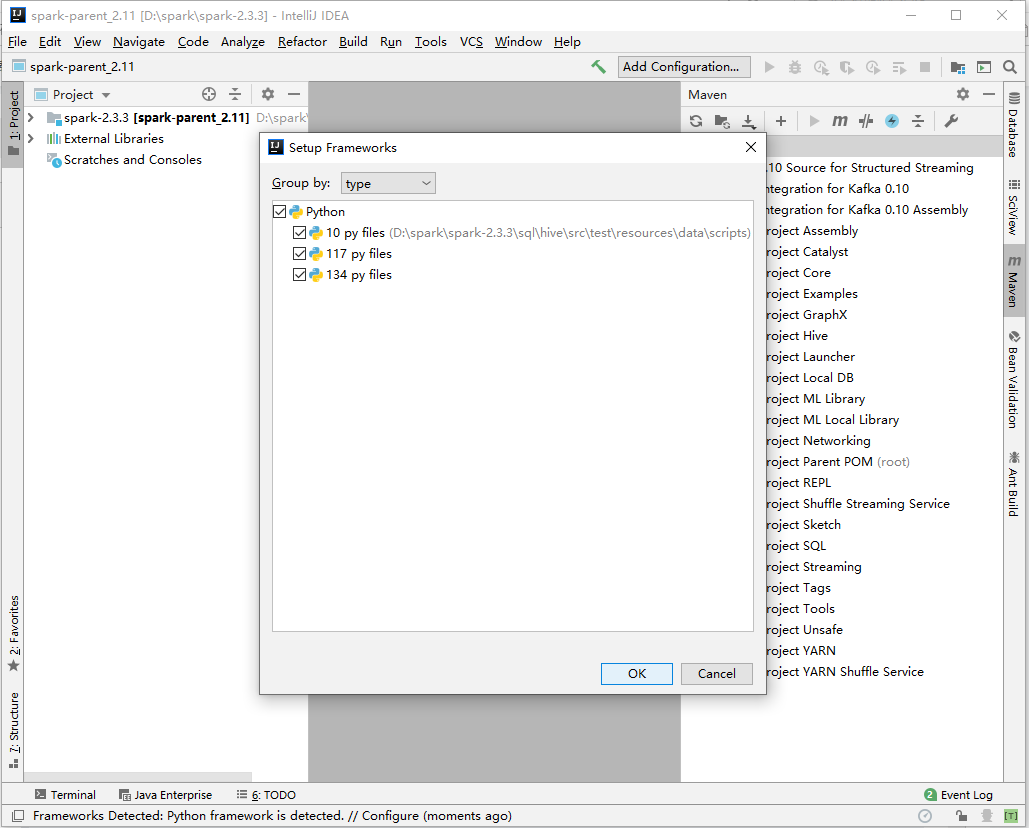The width and height of the screenshot is (1029, 828).
Task: Execute Maven goal using the 'm' icon
Action: coord(839,121)
